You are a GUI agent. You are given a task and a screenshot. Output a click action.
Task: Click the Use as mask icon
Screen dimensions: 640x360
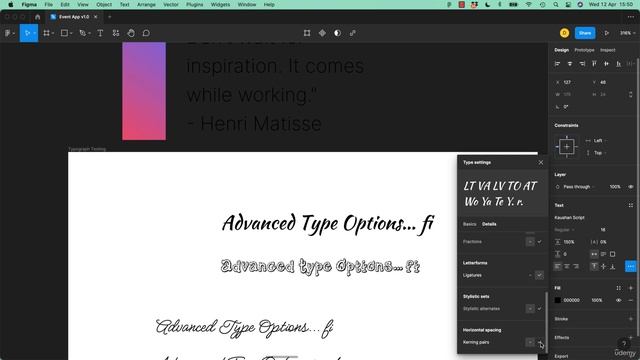pos(337,33)
